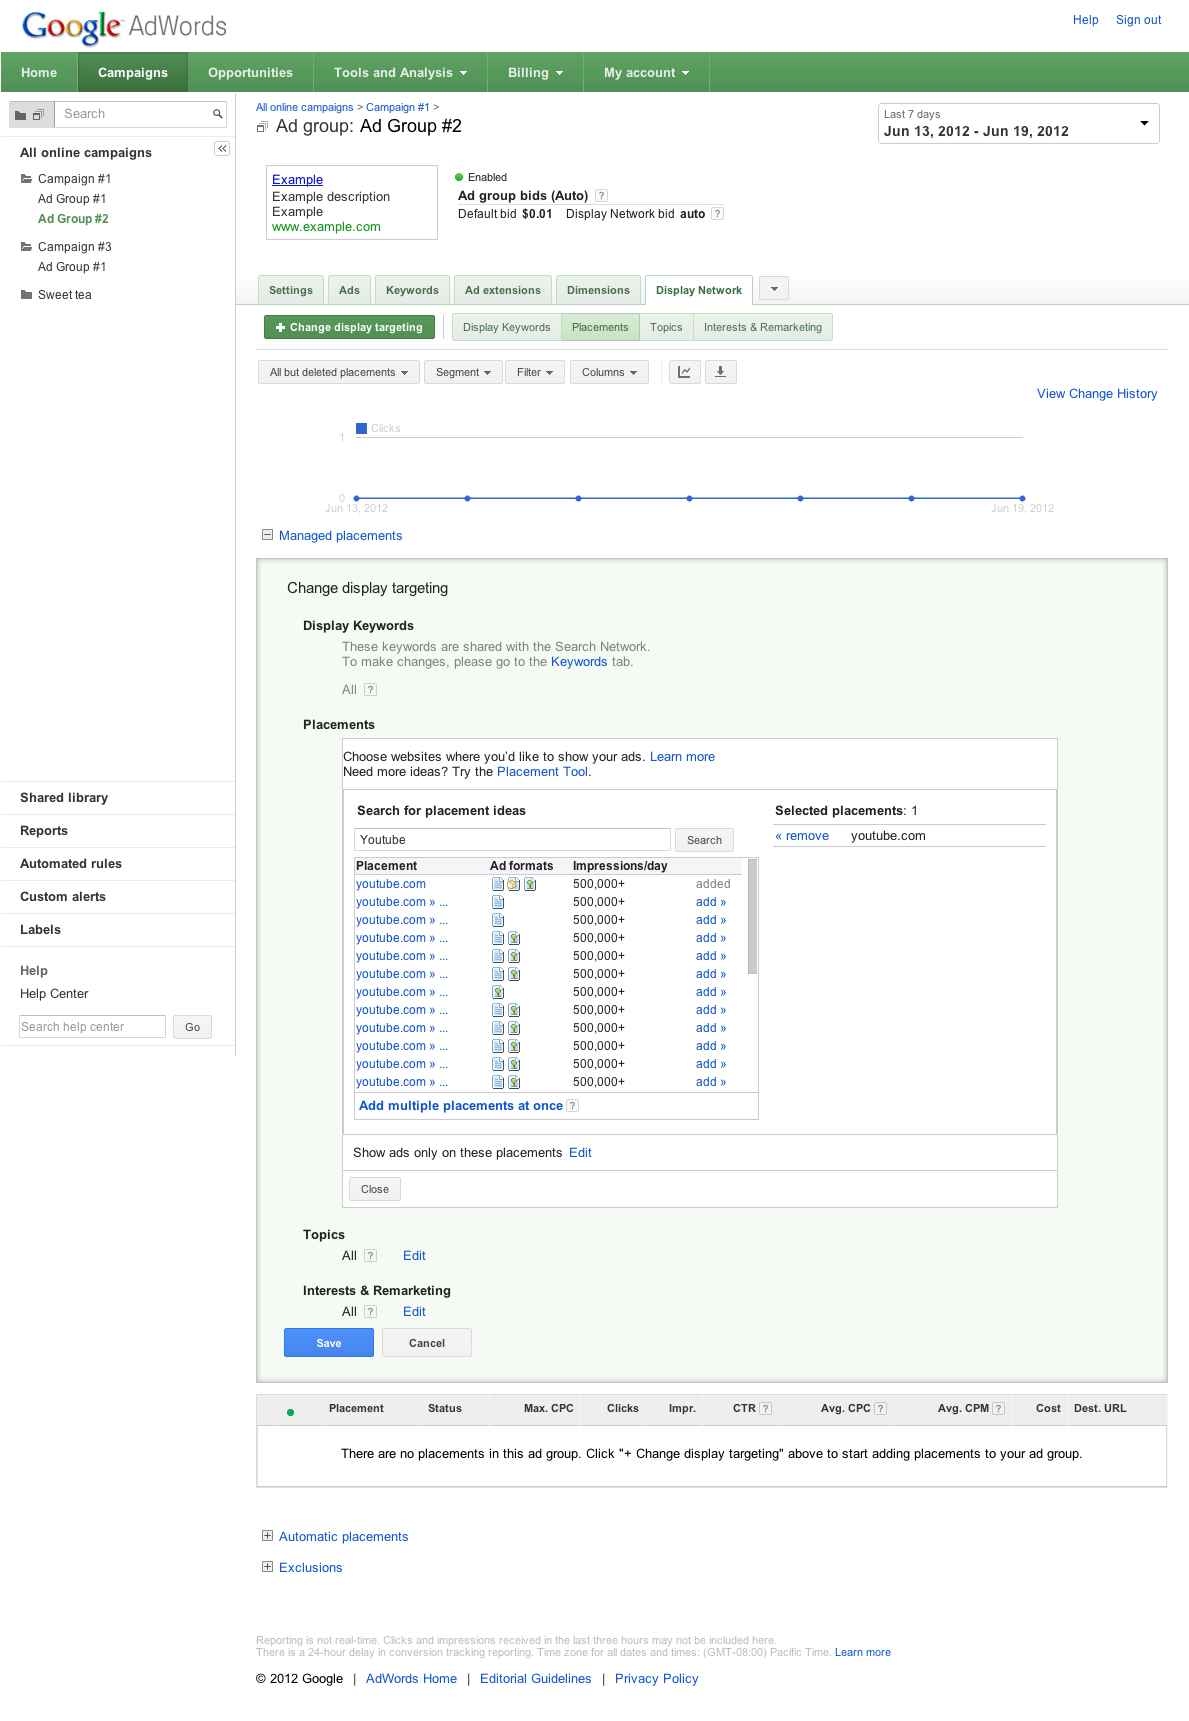This screenshot has height=1721, width=1189.
Task: Open the help icon next to Avg. CPM
Action: pyautogui.click(x=998, y=1409)
